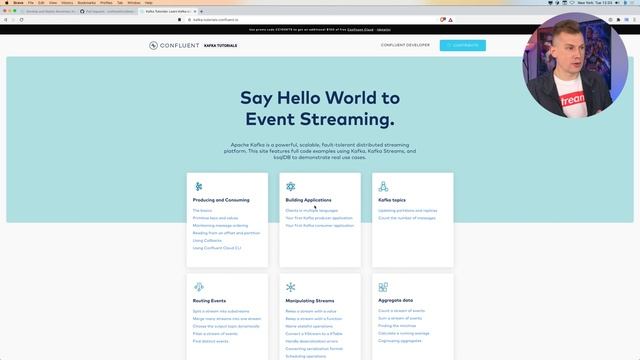Reload the page with the refresh icon
The width and height of the screenshot is (640, 360).
point(21,20)
